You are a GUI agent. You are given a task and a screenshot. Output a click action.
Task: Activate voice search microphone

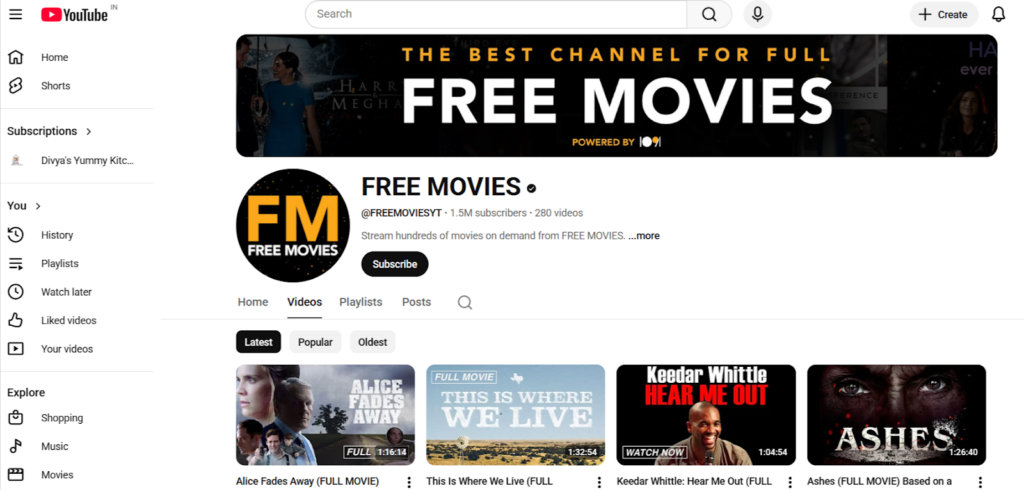click(758, 14)
